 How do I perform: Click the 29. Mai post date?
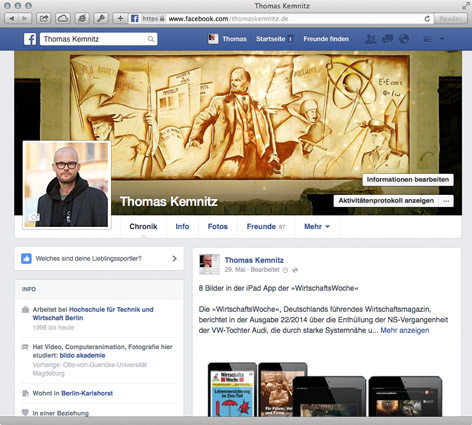(x=236, y=270)
